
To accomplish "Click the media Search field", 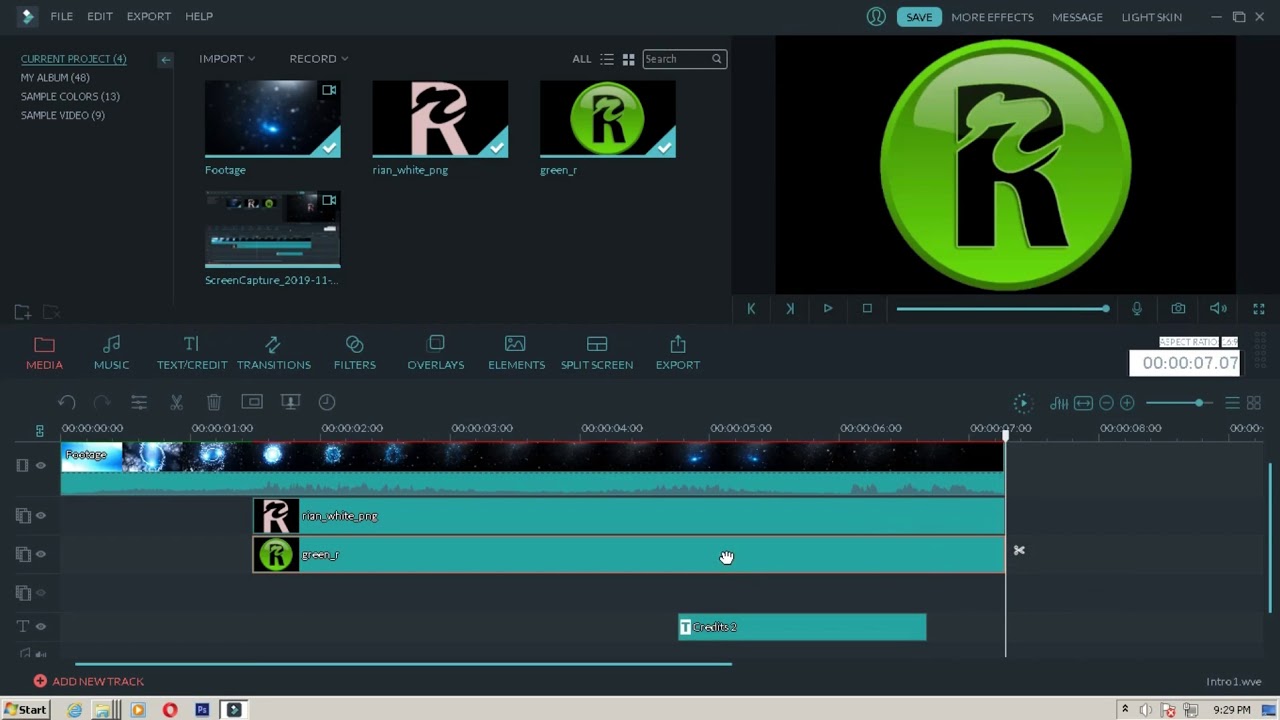I will click(684, 59).
